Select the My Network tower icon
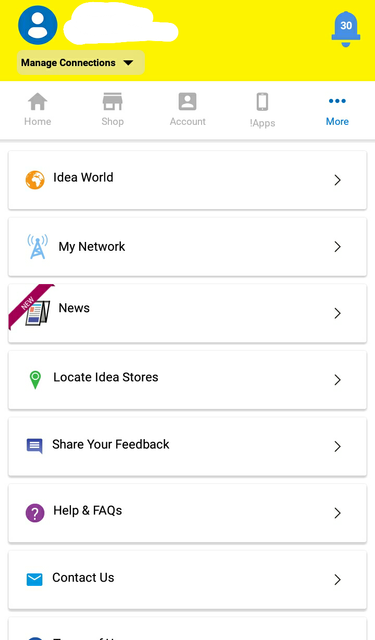This screenshot has height=640, width=375. [38, 247]
